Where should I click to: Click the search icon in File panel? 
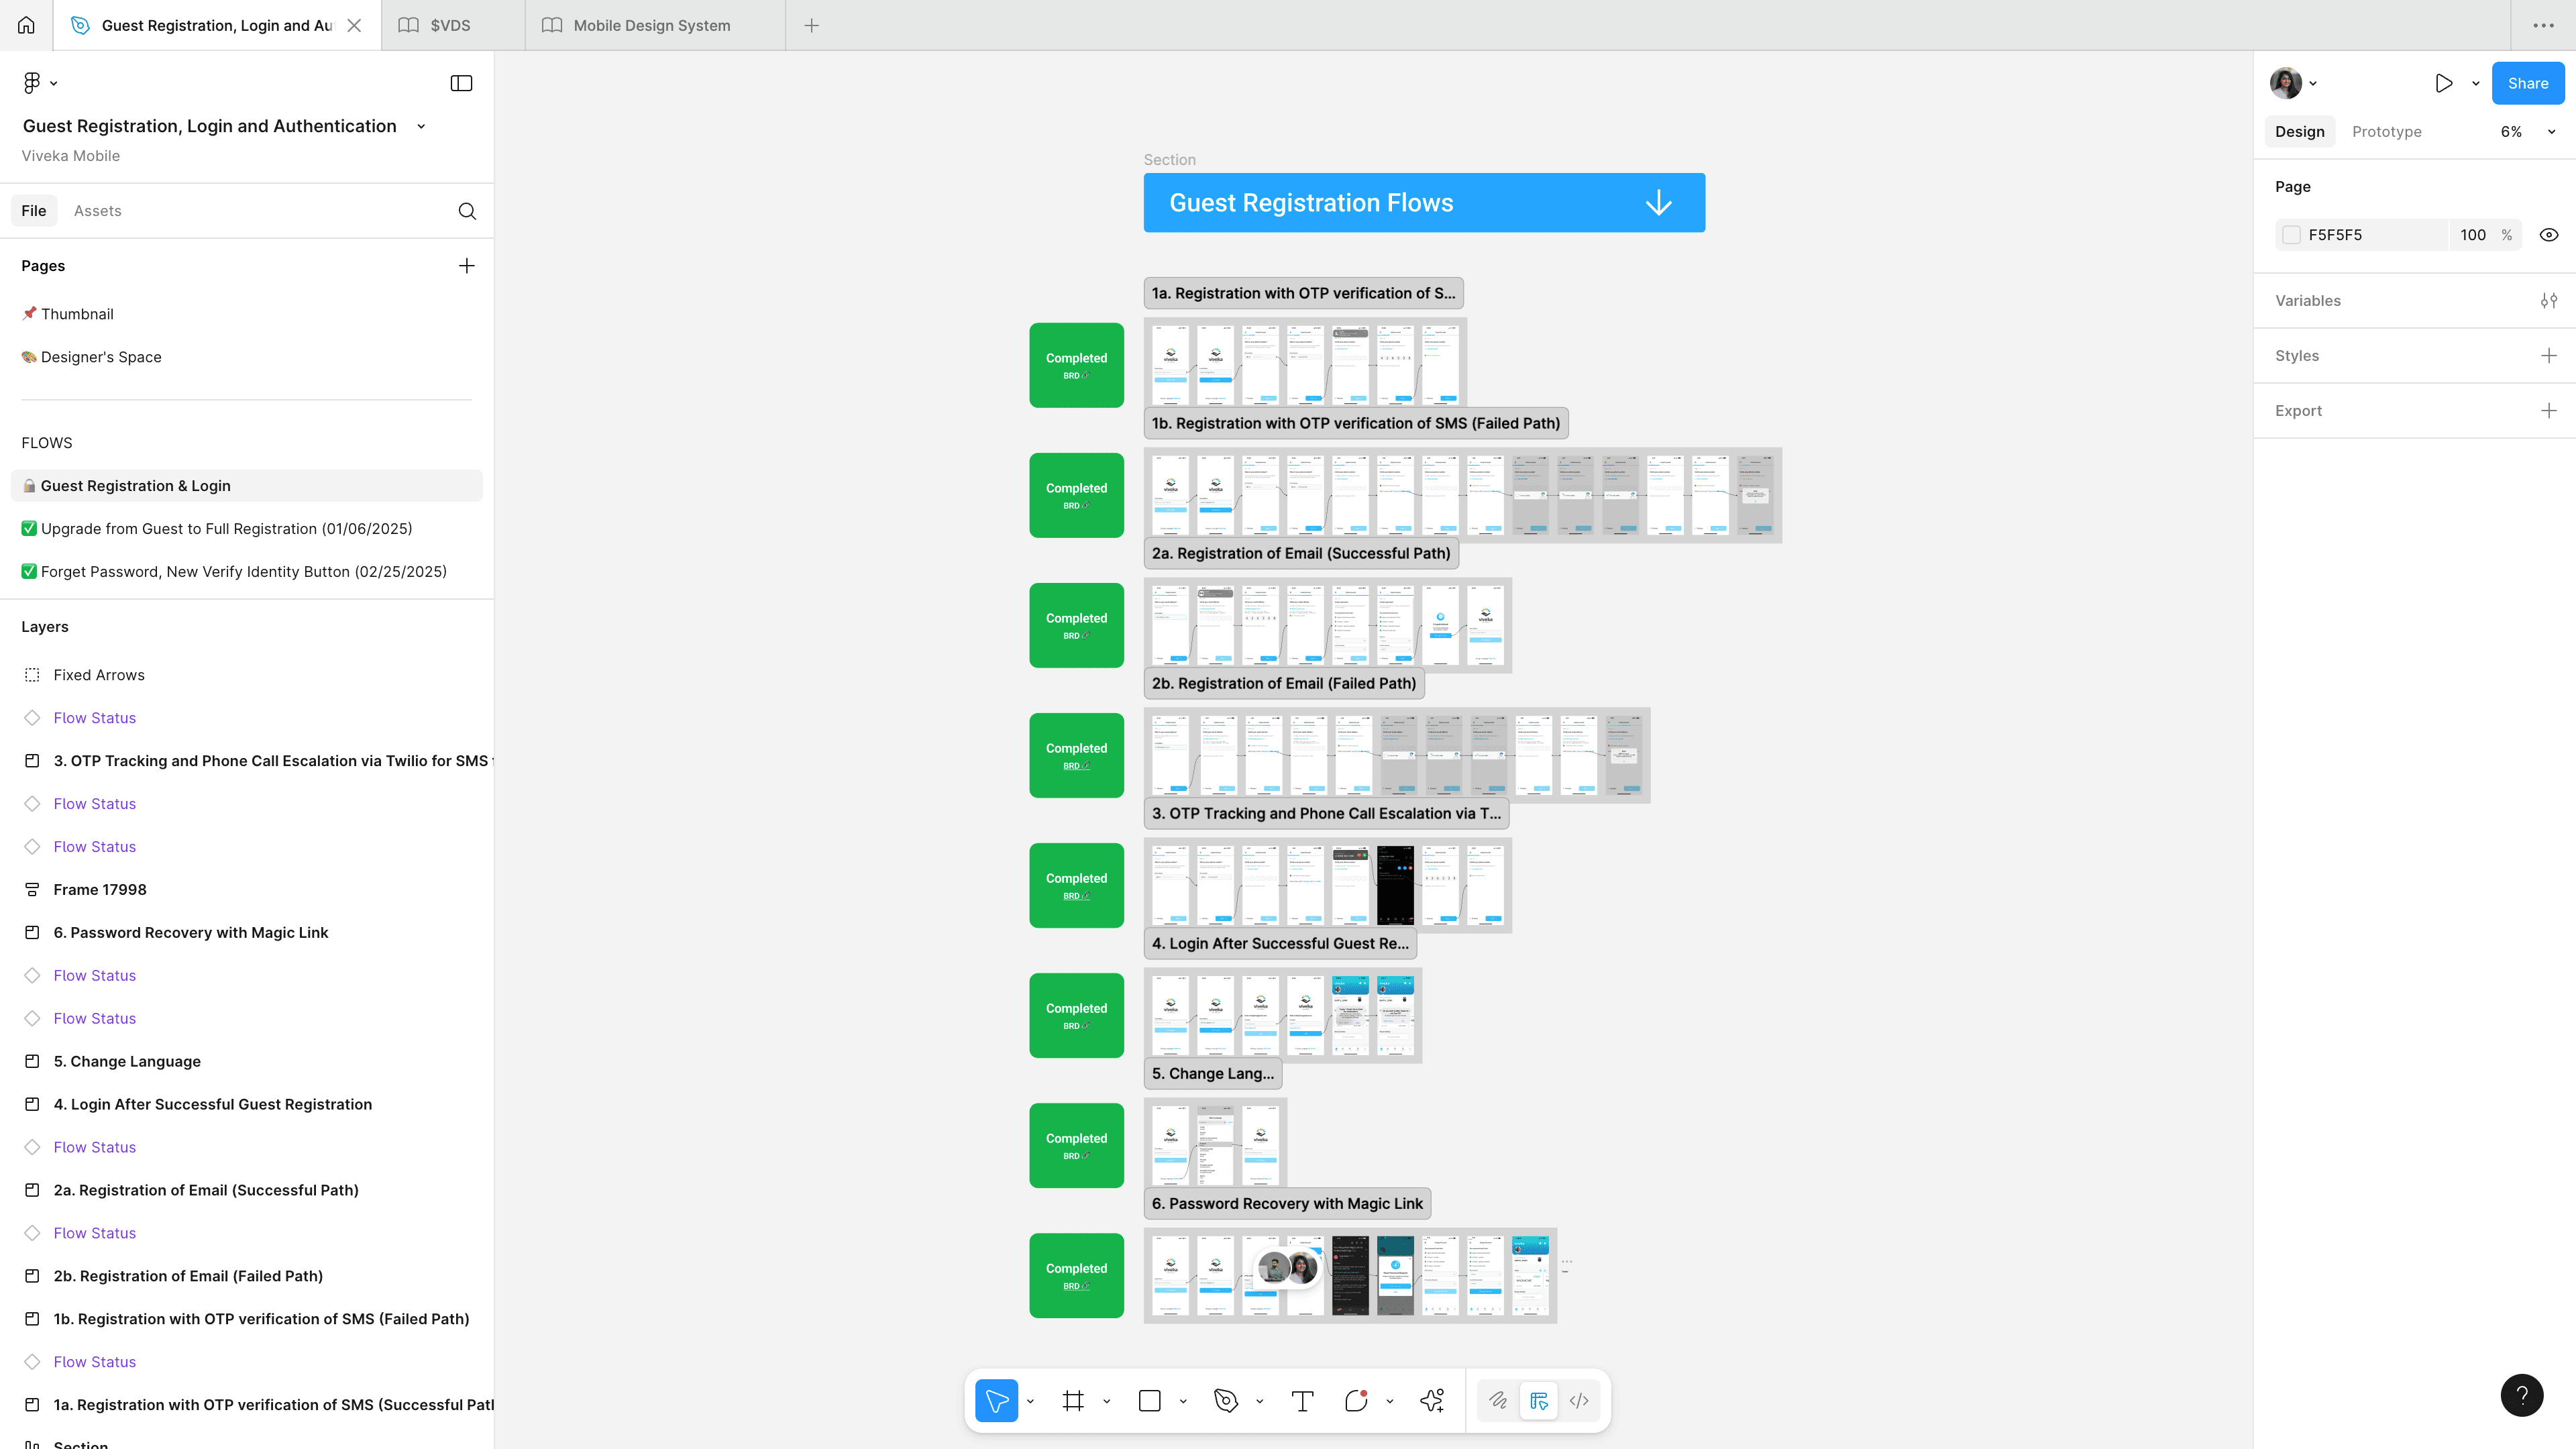pos(467,211)
